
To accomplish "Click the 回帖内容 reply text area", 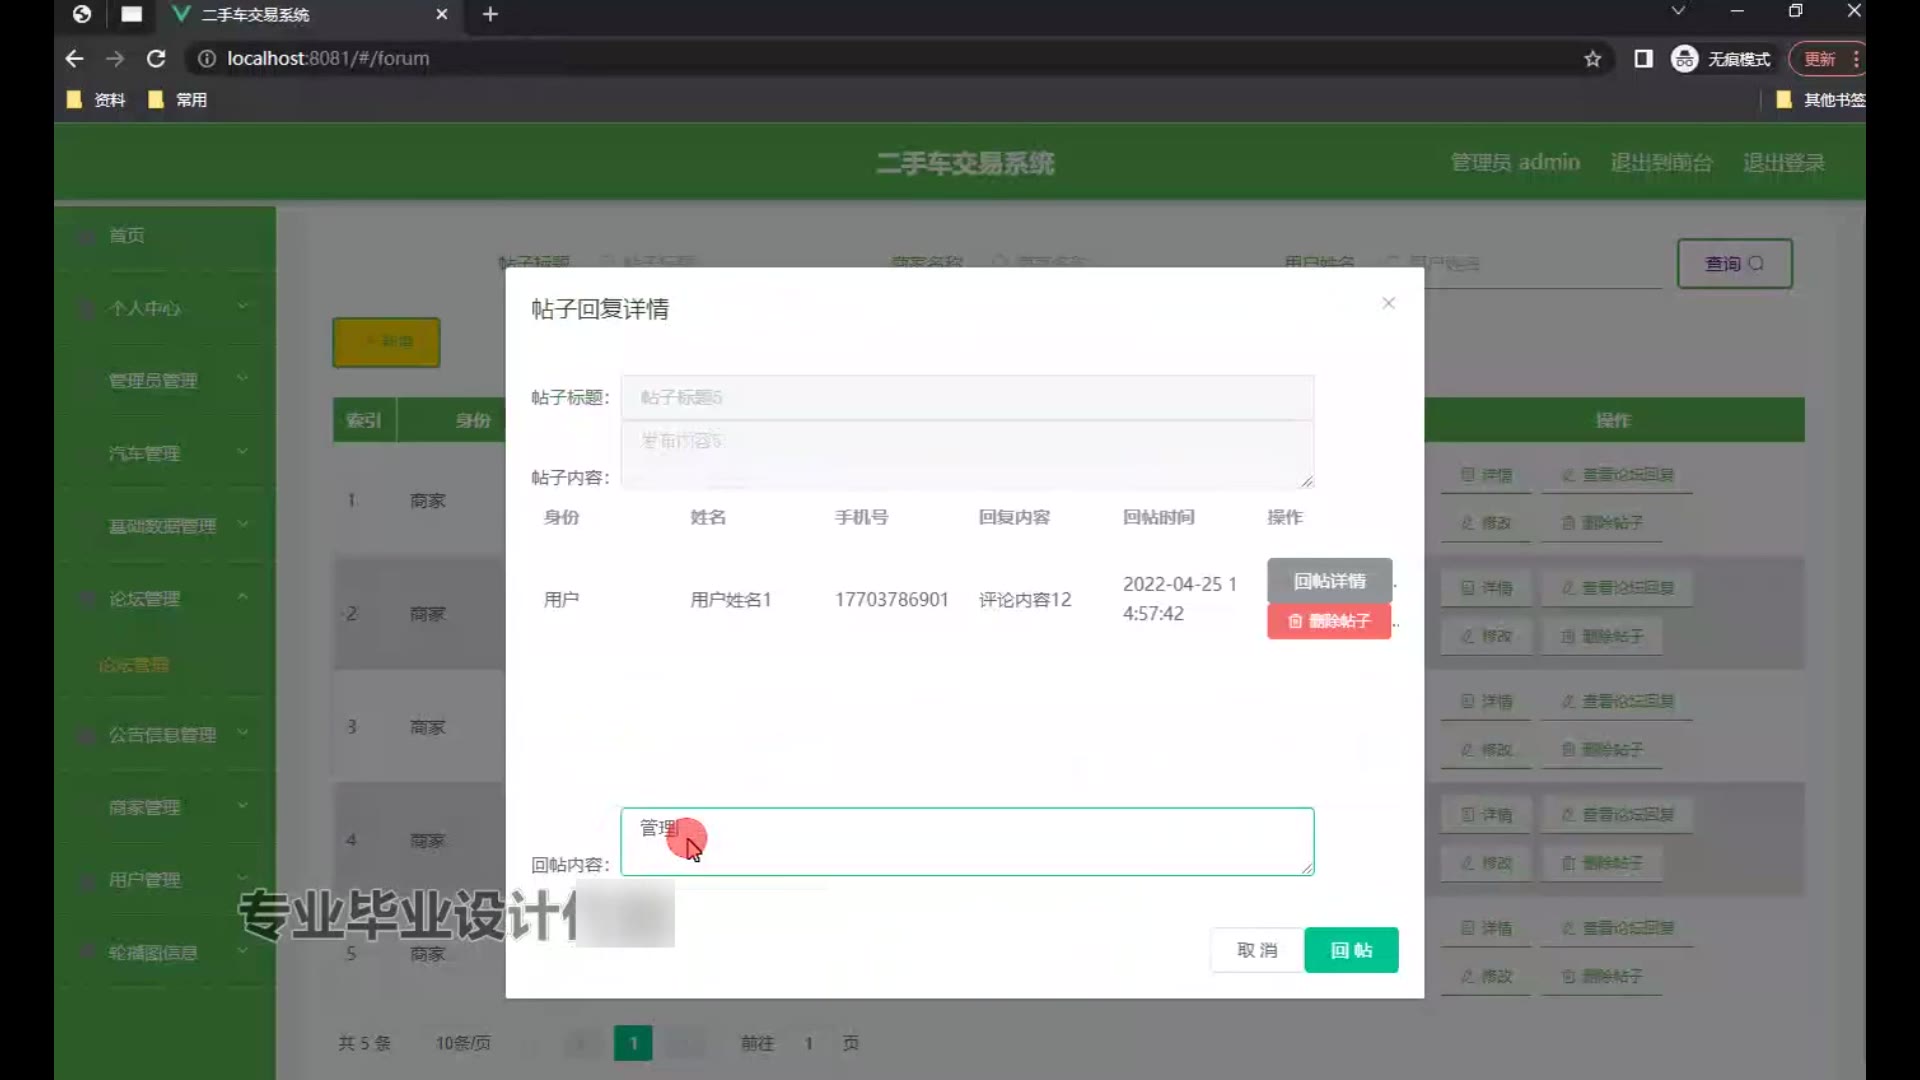I will [x=966, y=842].
